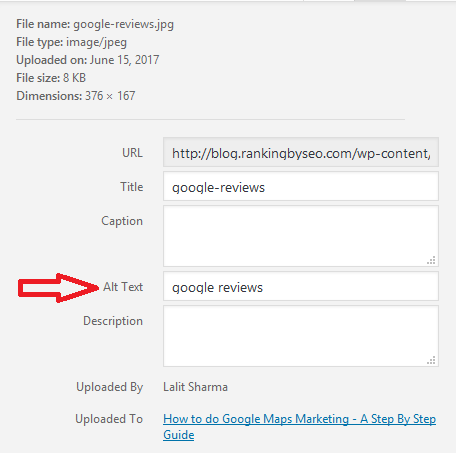Grab the Description box resize handle
Image resolution: width=456 pixels, height=453 pixels.
[x=431, y=360]
